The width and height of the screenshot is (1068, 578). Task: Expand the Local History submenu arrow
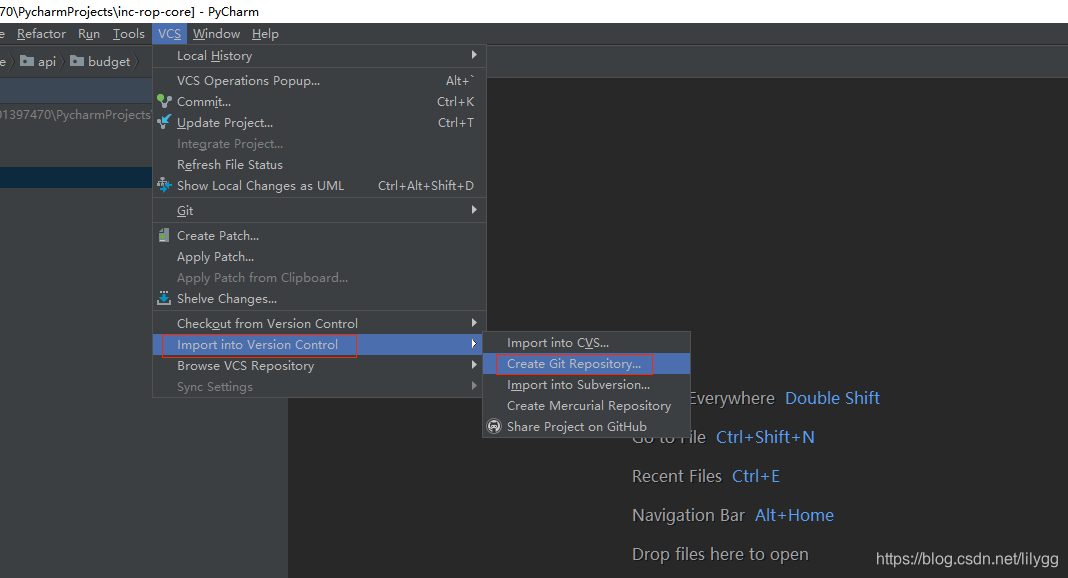click(474, 54)
